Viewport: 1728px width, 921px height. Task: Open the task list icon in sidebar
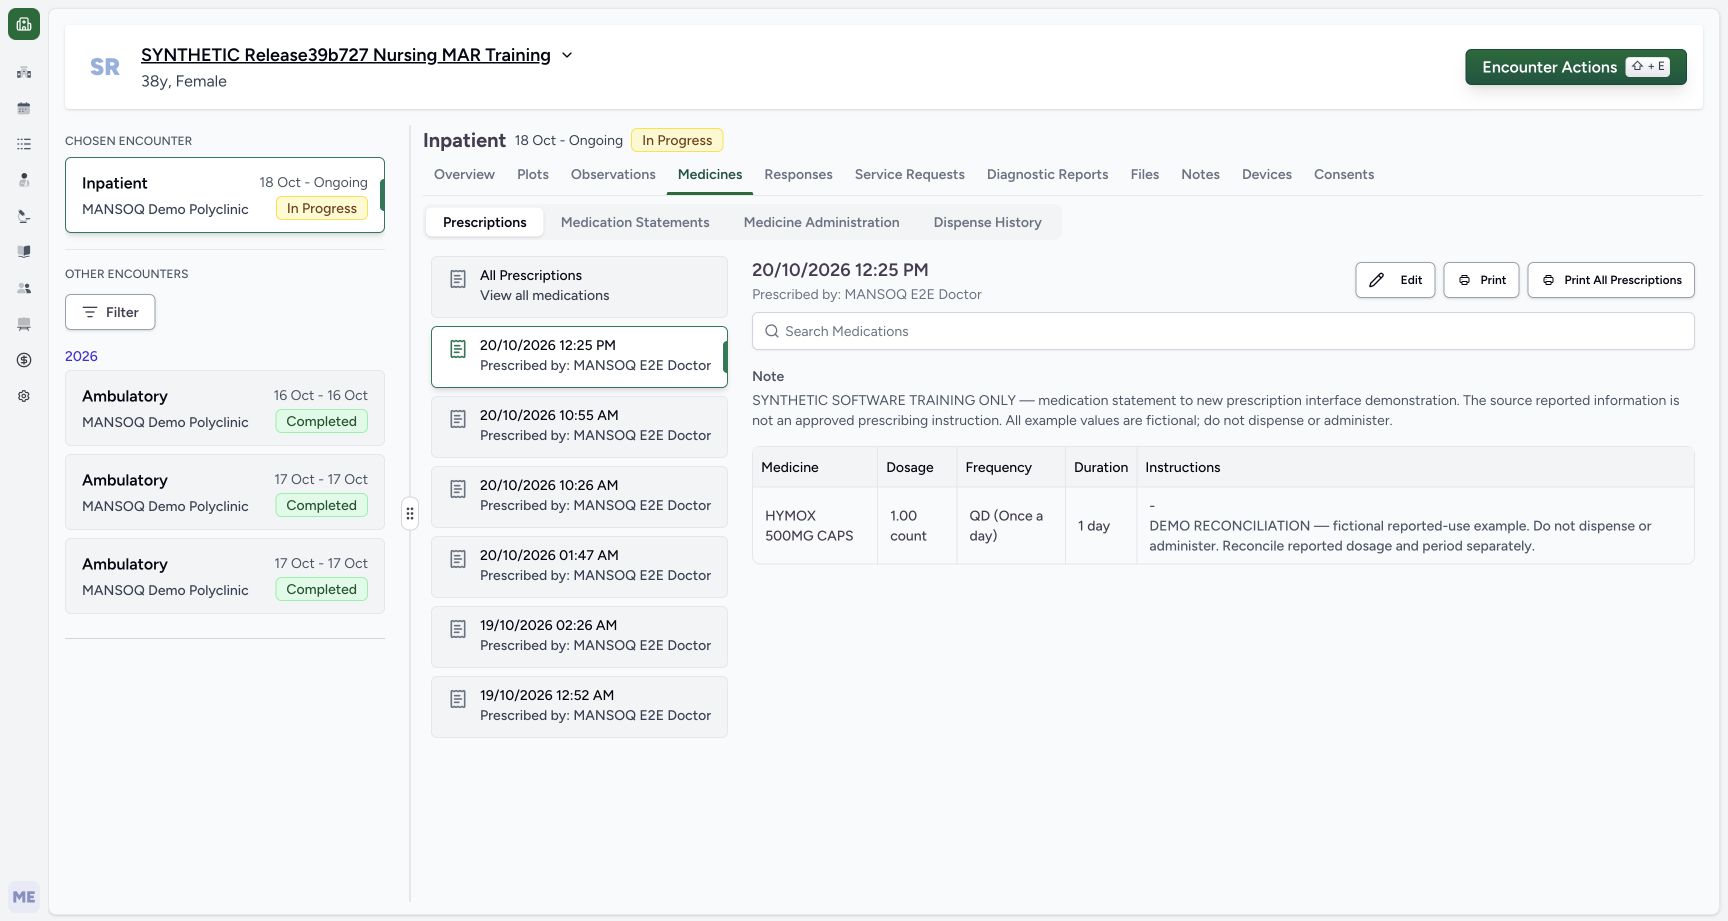(24, 144)
